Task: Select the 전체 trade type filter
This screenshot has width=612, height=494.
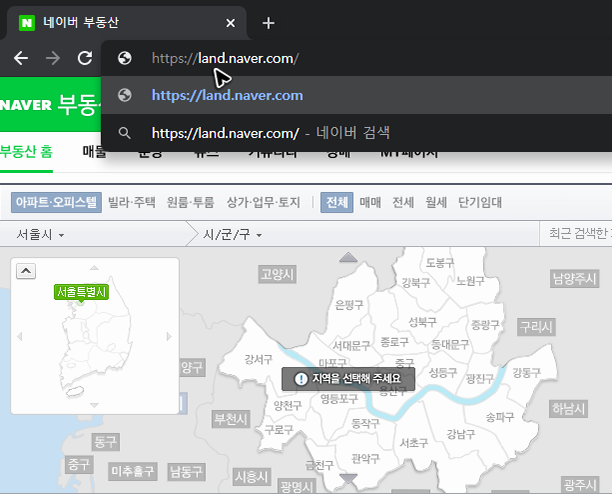Action: [x=337, y=202]
